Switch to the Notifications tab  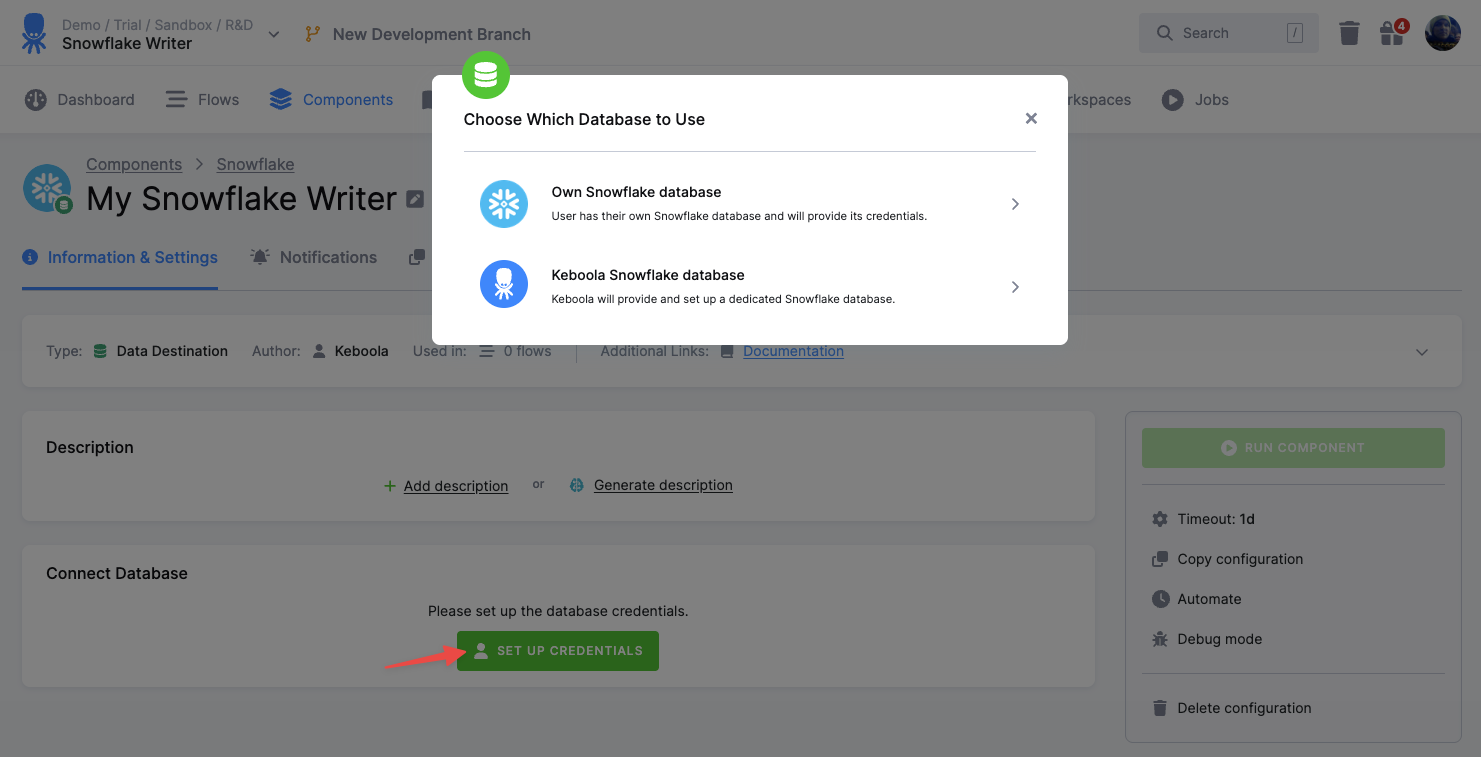[x=313, y=257]
